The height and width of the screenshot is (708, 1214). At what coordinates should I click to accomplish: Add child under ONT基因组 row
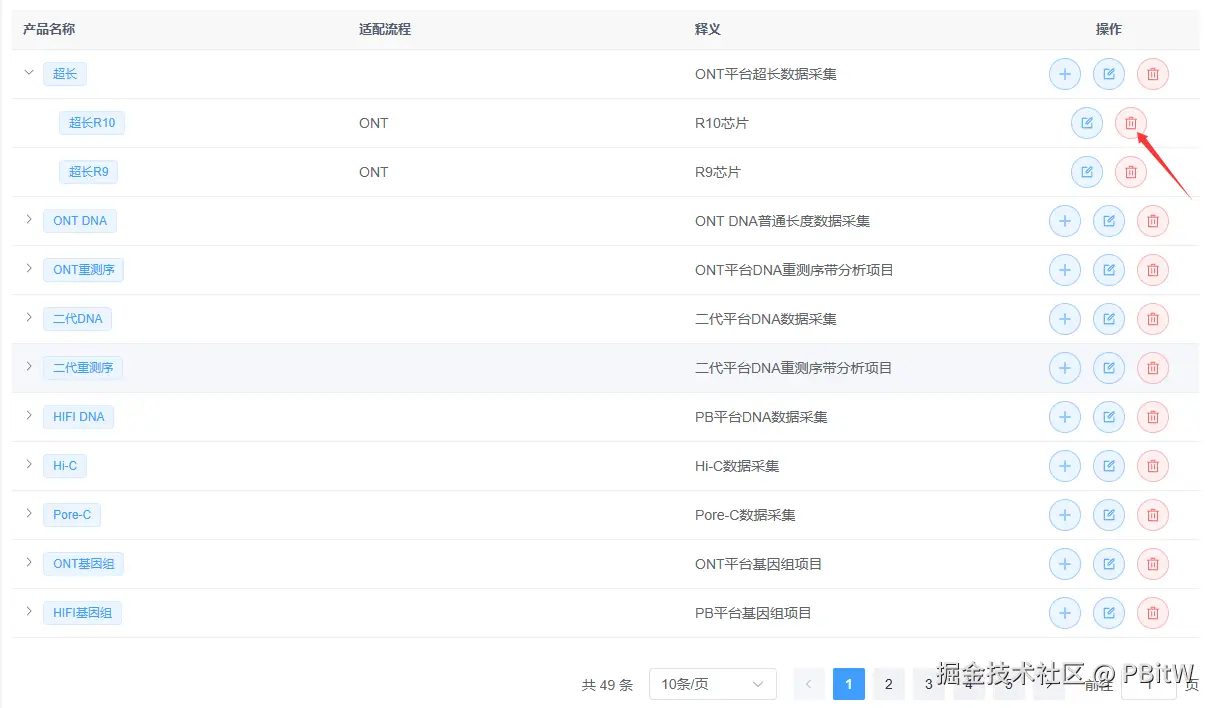pos(1065,564)
